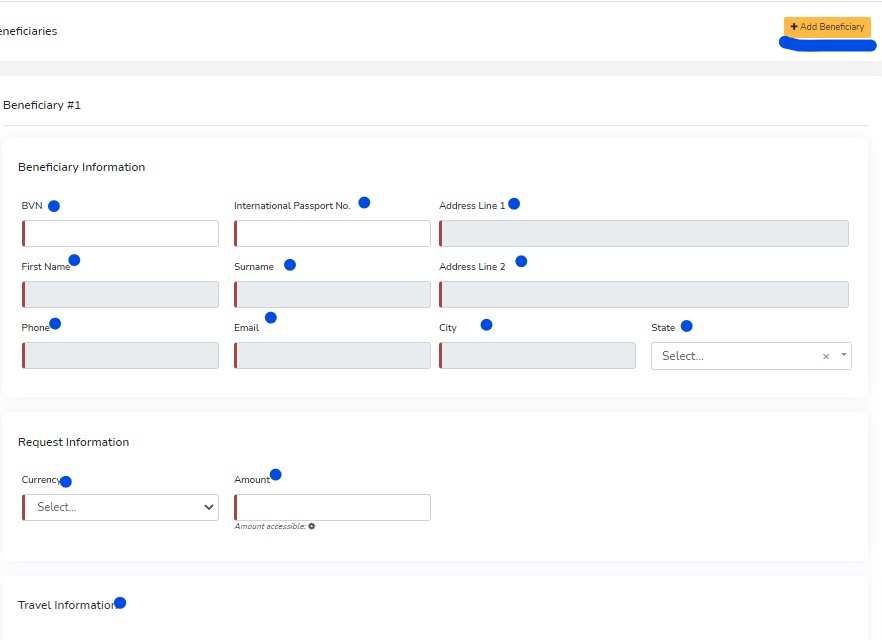
Task: Click the State dropdown caret arrow
Action: (844, 354)
